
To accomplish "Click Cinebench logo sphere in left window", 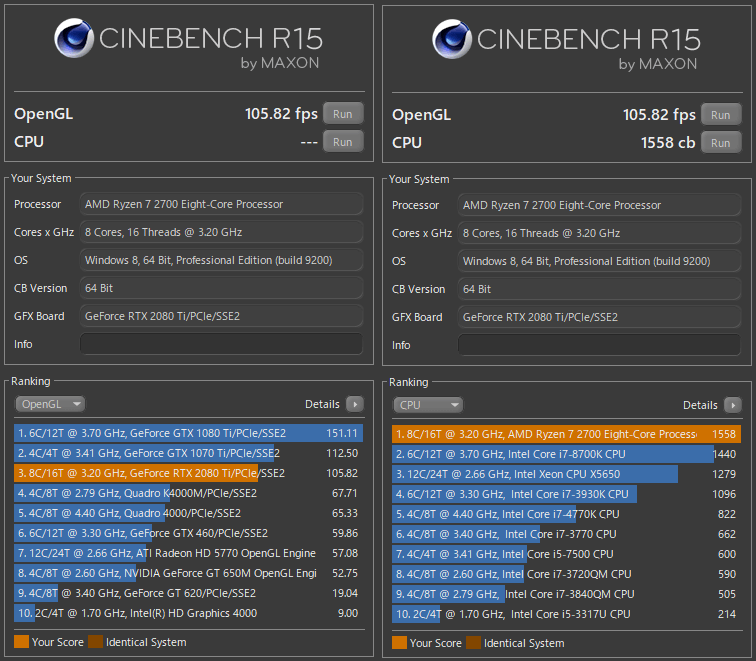I will pos(74,38).
